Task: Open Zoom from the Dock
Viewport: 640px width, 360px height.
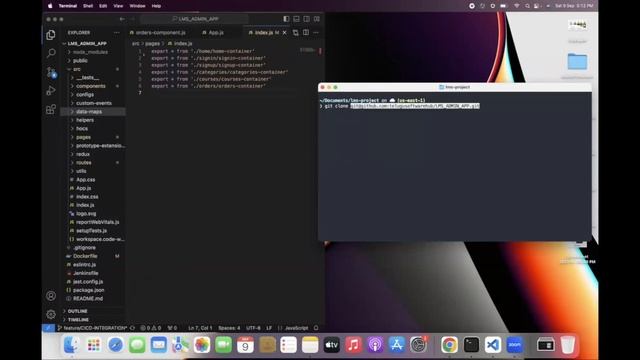Action: click(x=514, y=345)
